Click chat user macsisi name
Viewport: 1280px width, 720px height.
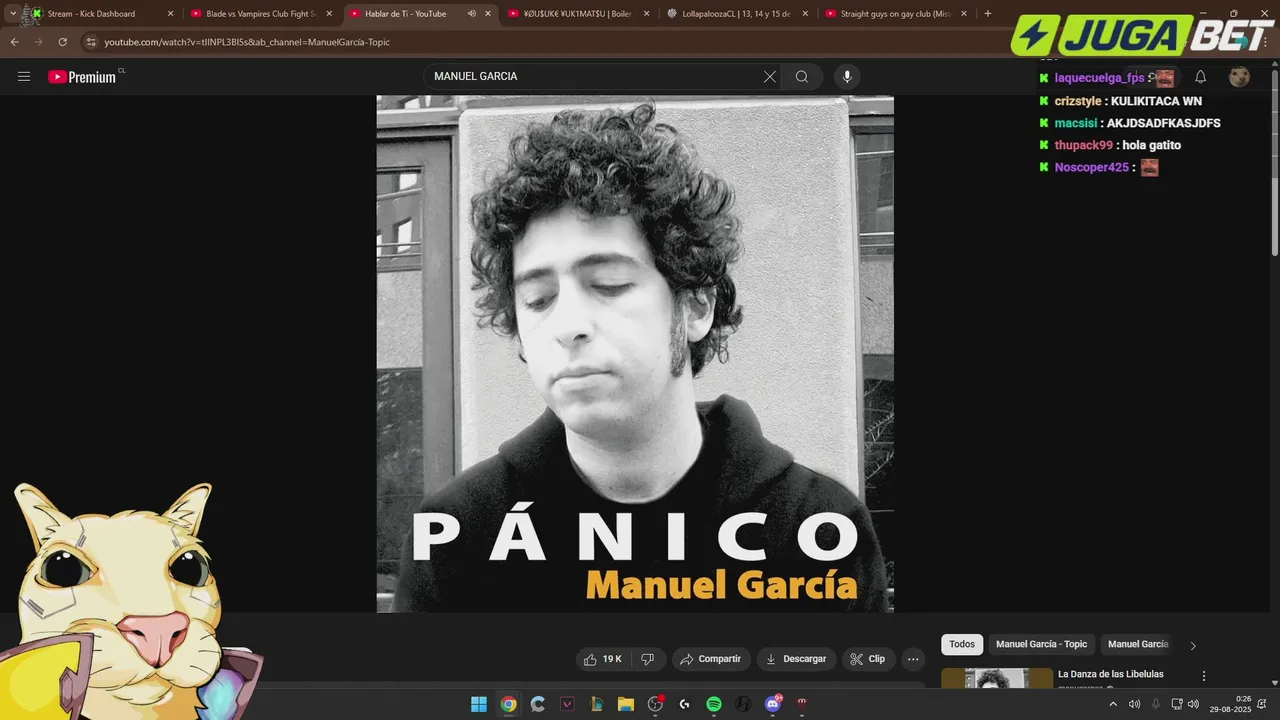tap(1076, 123)
